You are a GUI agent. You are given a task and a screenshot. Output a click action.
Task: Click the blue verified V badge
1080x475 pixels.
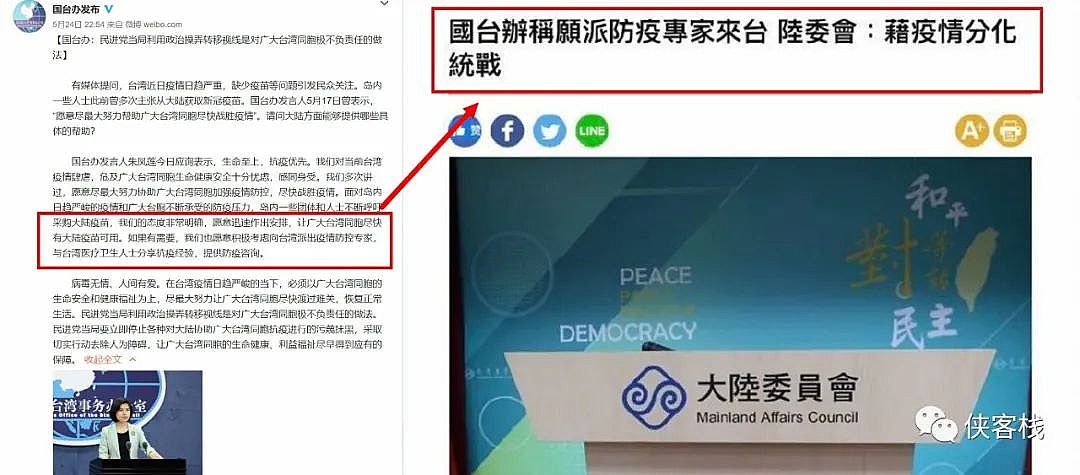[x=109, y=8]
